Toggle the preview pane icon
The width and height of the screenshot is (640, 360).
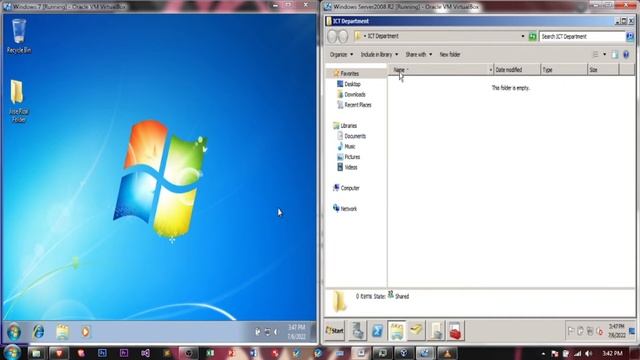click(615, 55)
